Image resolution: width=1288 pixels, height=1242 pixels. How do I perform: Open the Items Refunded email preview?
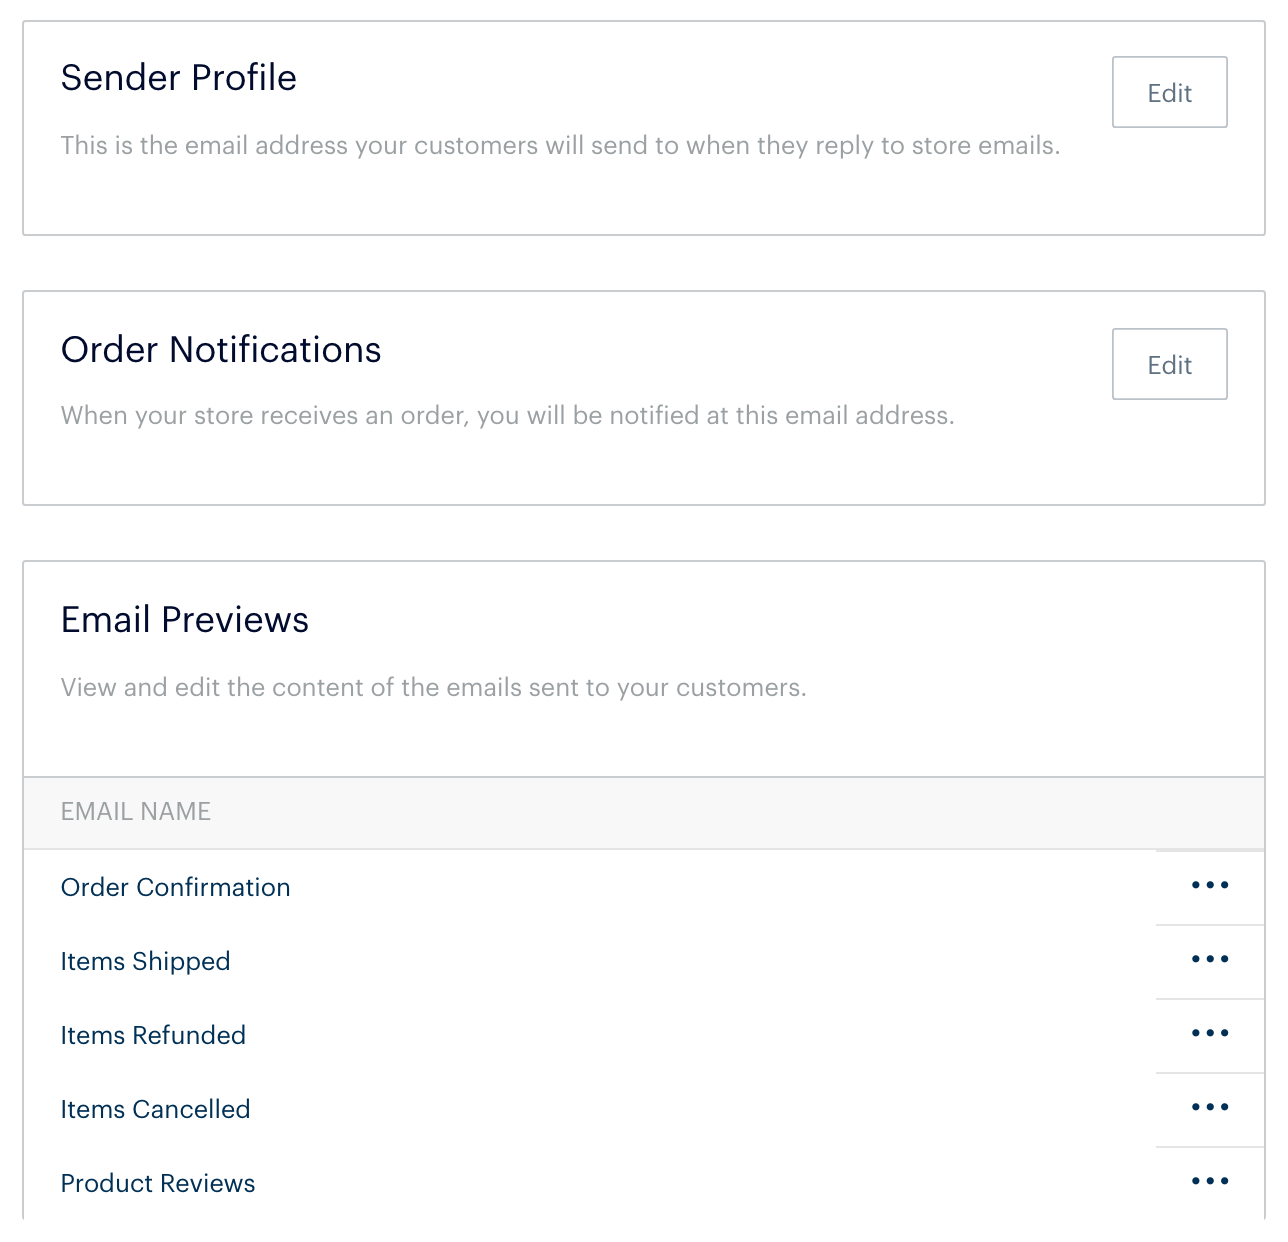(x=153, y=1036)
